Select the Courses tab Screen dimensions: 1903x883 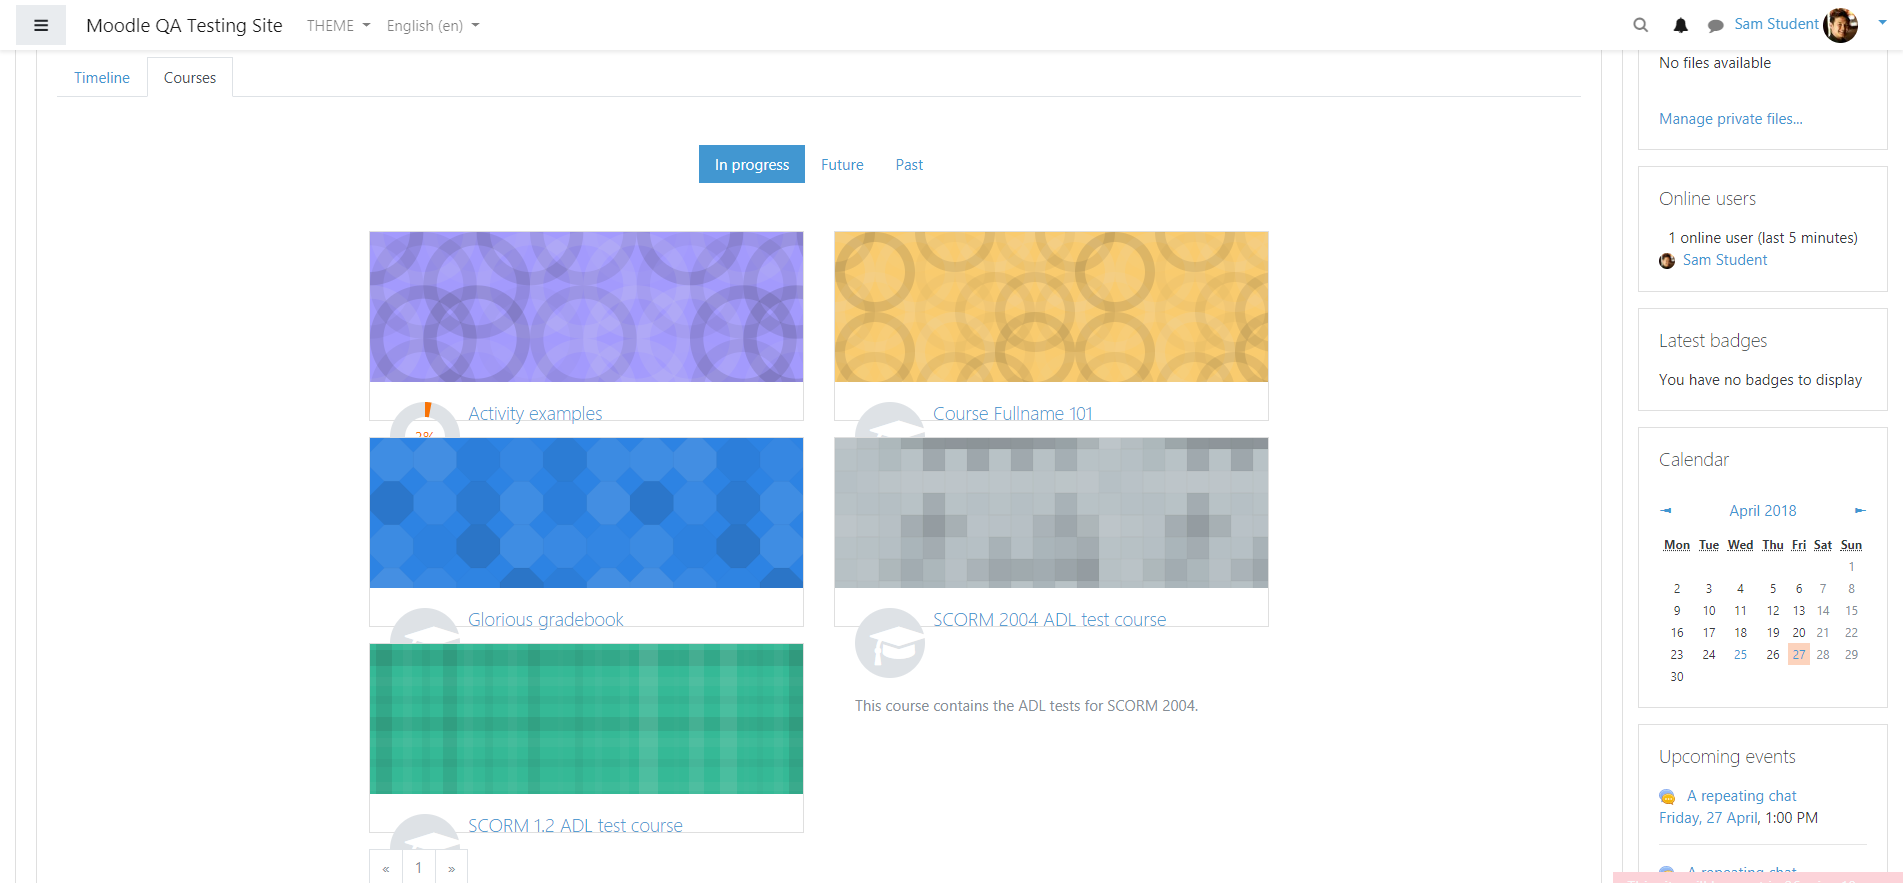(190, 78)
